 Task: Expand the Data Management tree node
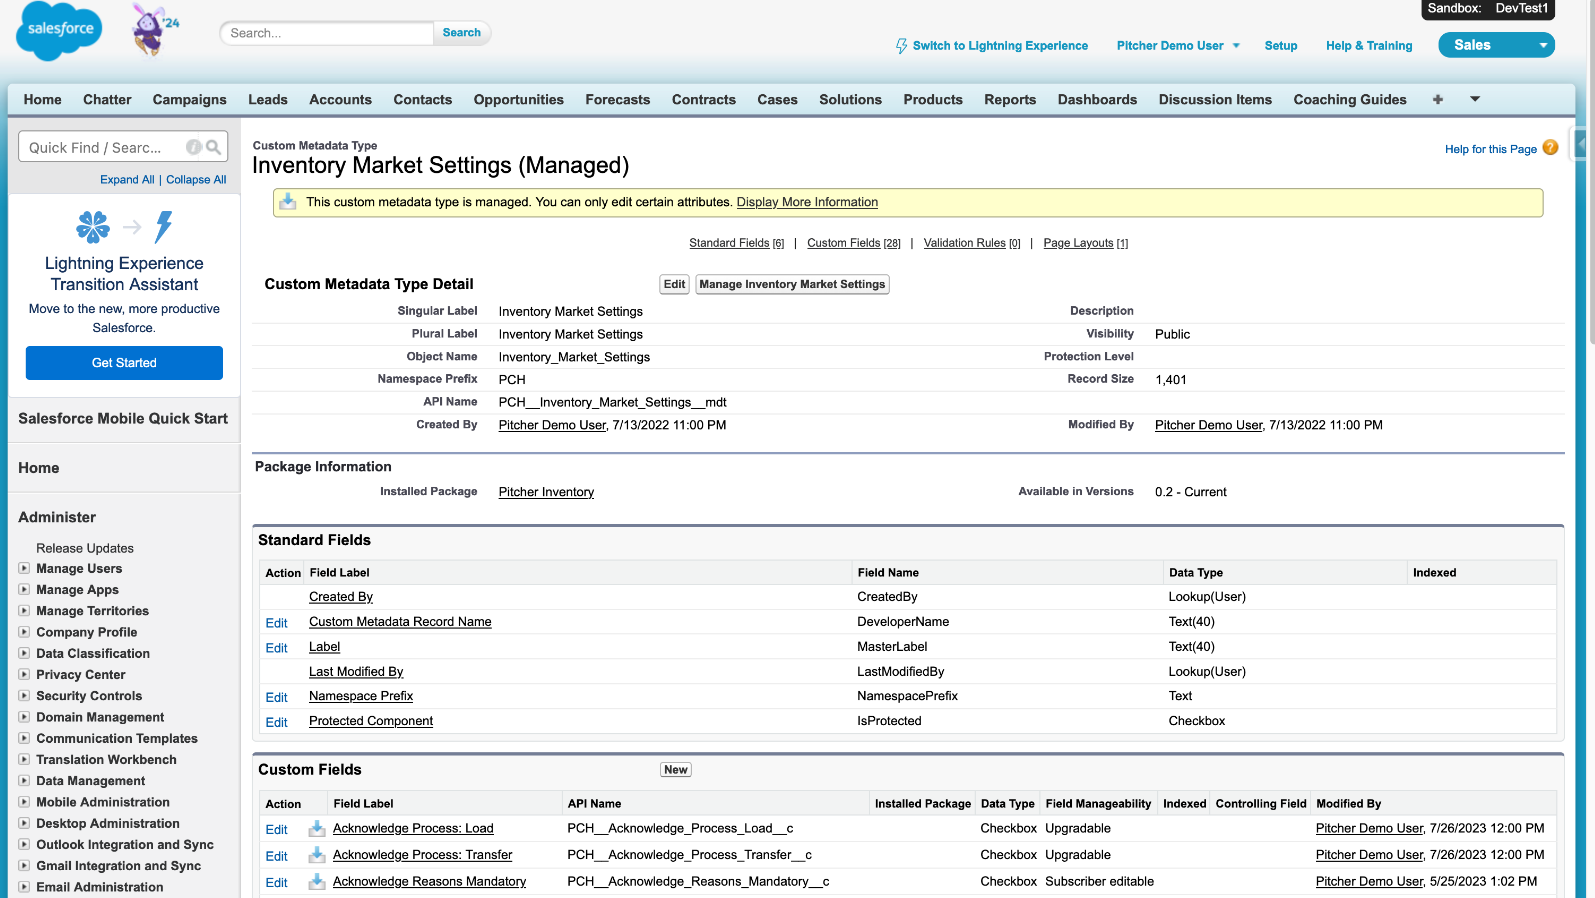[24, 781]
